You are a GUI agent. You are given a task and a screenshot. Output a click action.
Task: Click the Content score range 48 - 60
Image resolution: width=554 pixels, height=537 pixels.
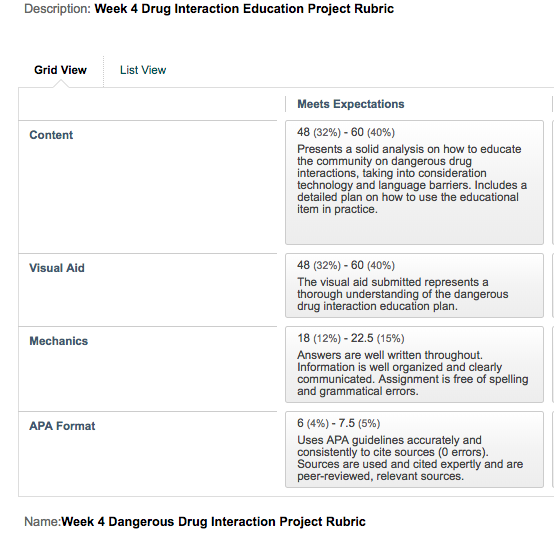pos(346,132)
